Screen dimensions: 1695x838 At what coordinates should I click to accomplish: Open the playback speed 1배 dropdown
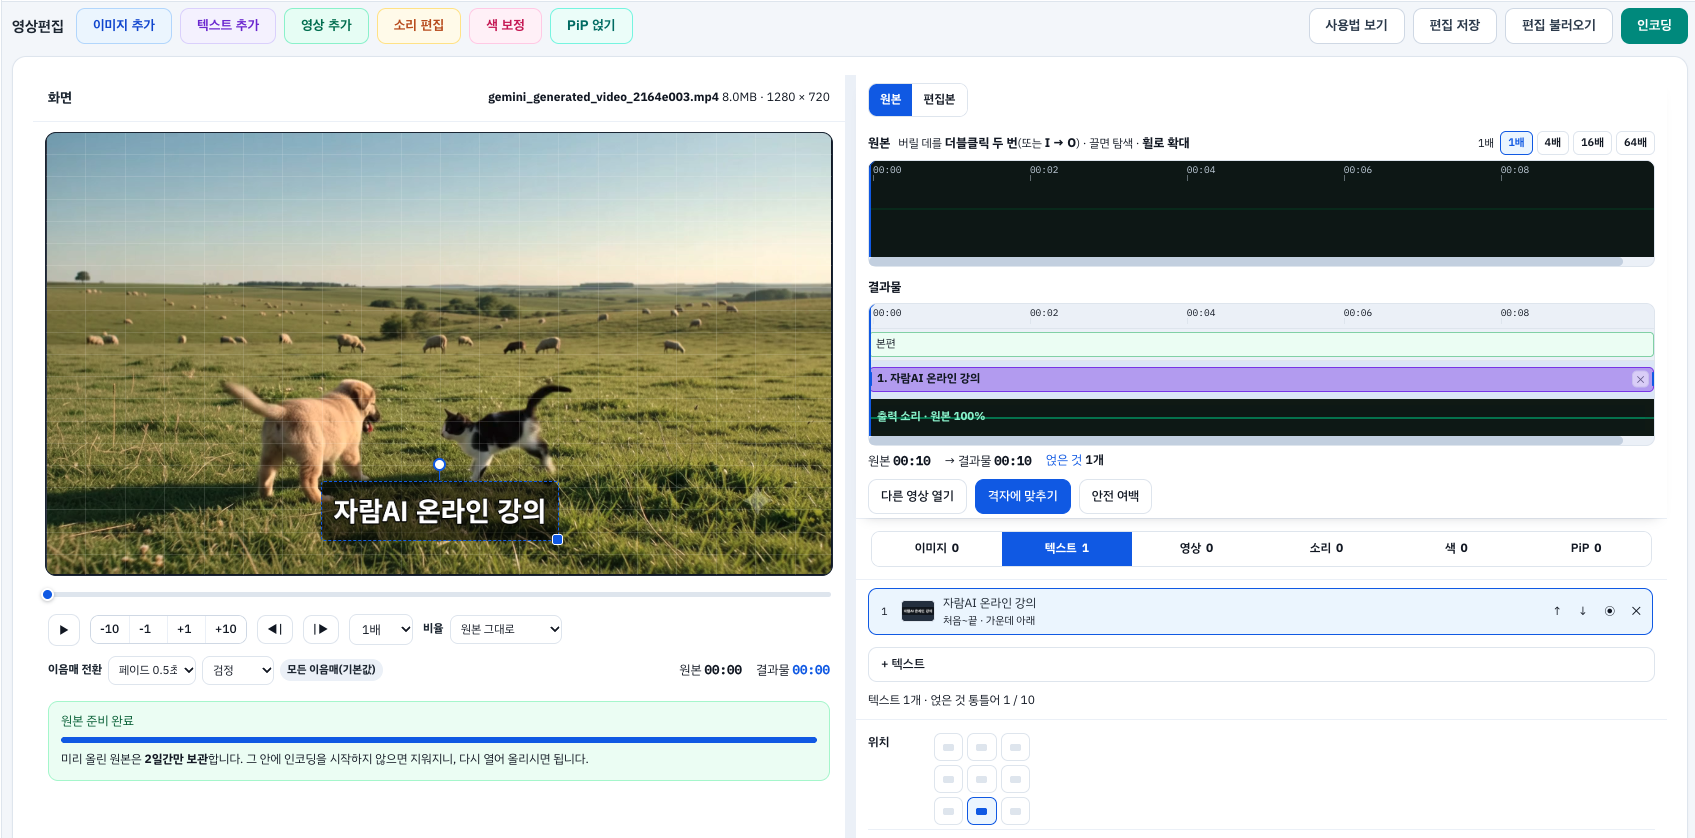(381, 629)
